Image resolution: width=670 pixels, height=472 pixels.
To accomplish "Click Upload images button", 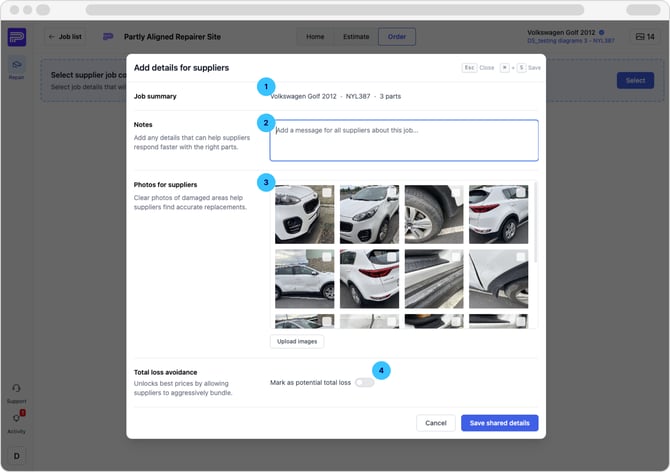I will pos(297,341).
